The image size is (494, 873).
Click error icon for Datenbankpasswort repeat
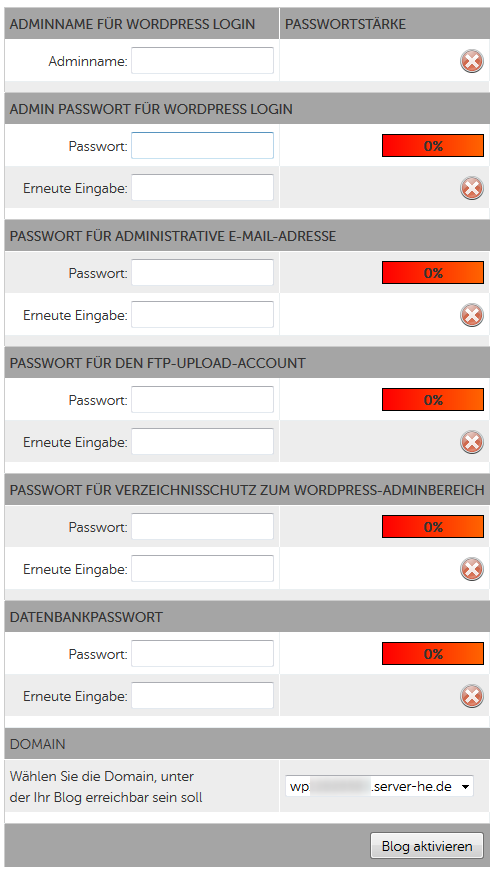[471, 696]
